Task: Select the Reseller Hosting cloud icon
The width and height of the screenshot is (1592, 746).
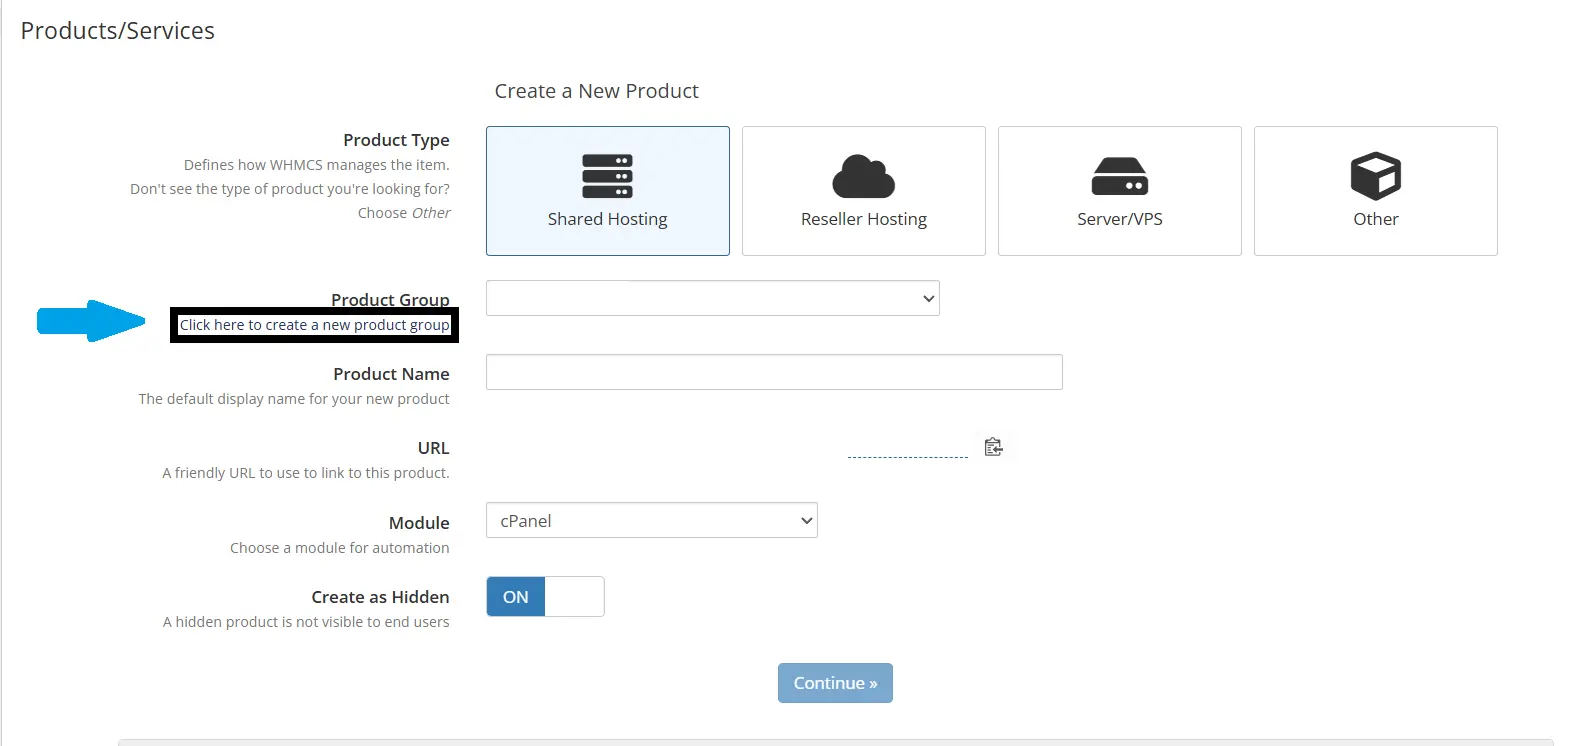Action: (863, 176)
